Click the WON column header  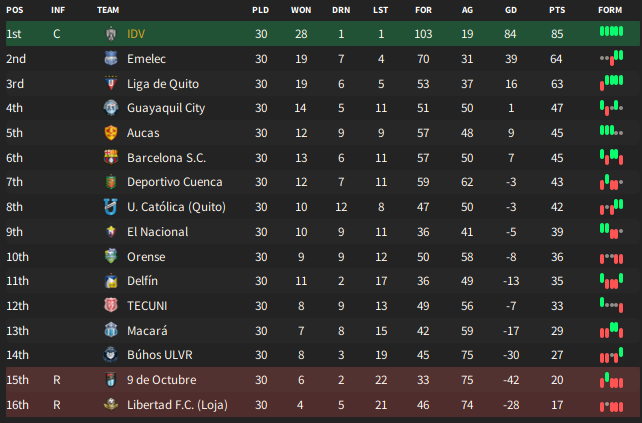tap(301, 10)
